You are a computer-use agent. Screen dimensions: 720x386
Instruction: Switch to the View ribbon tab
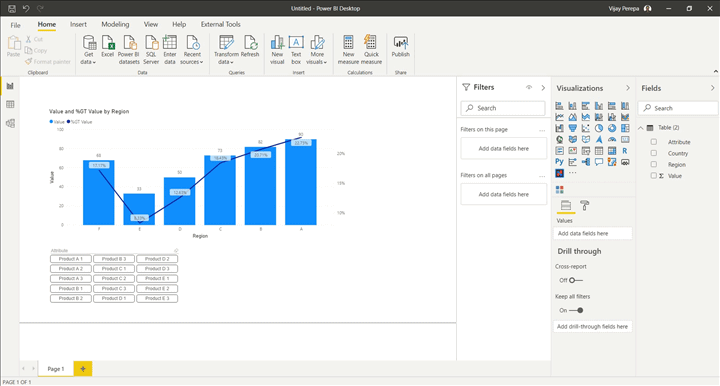click(x=151, y=24)
